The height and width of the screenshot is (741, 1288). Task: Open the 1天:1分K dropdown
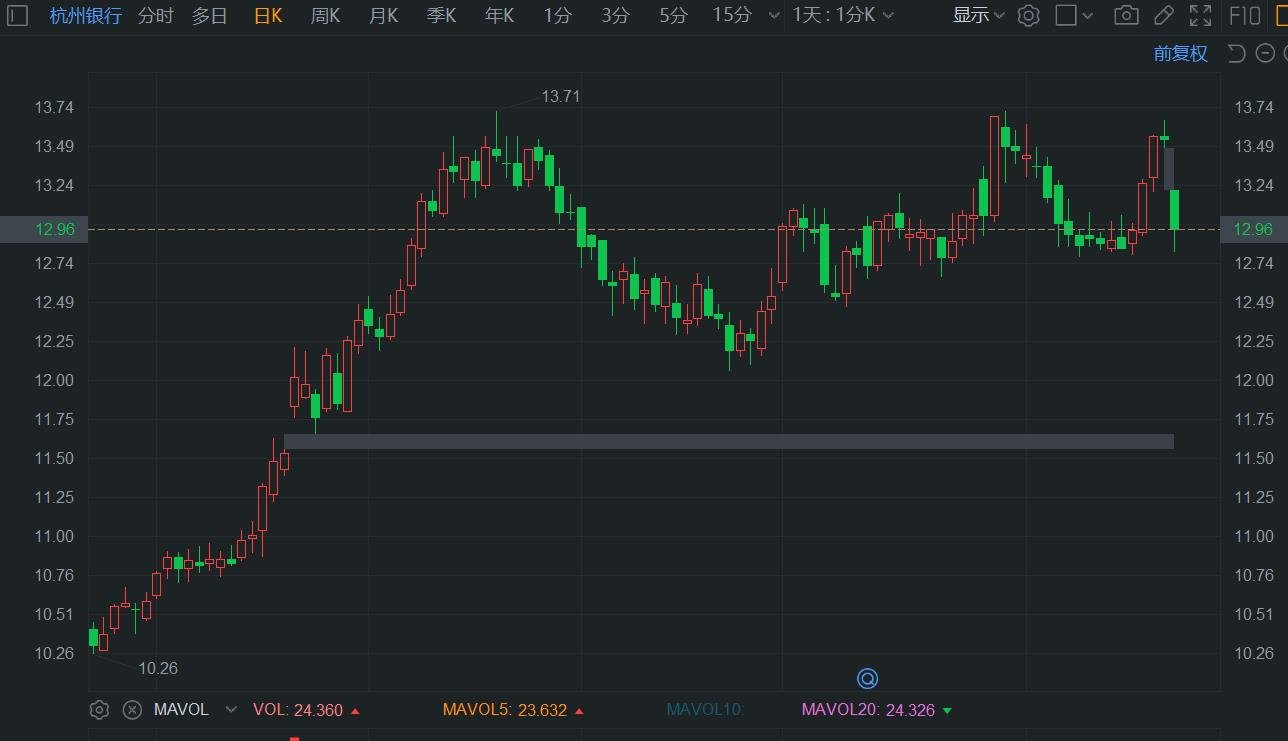tap(844, 15)
